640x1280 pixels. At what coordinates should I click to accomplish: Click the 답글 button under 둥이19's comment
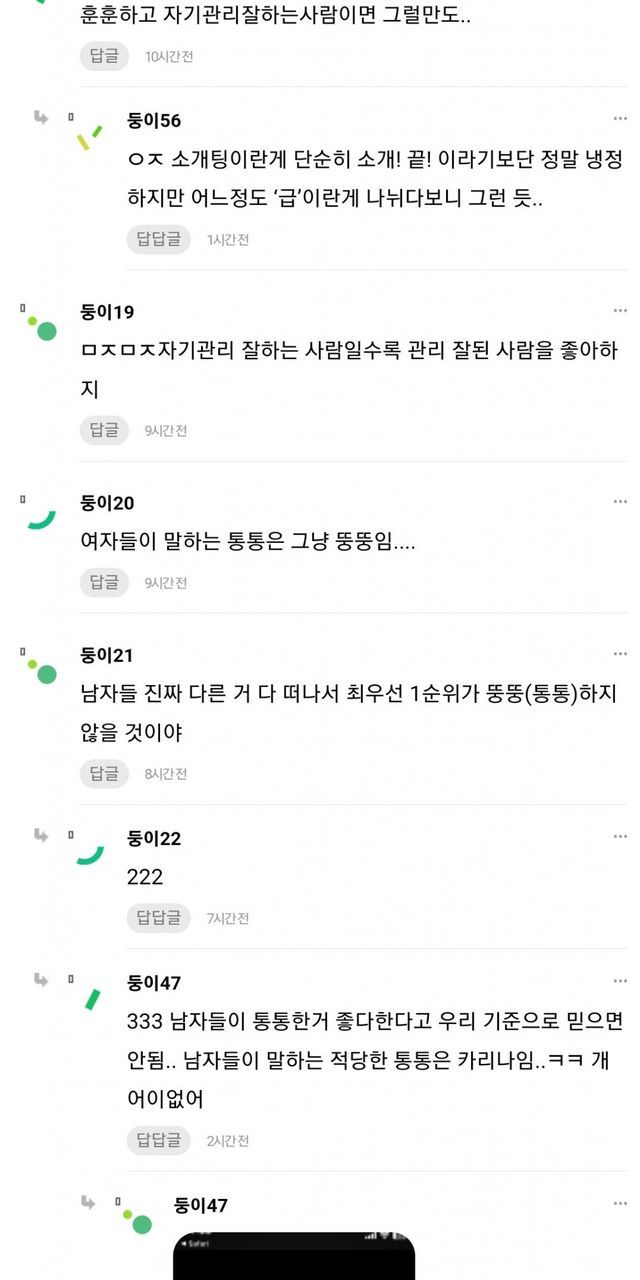click(104, 430)
